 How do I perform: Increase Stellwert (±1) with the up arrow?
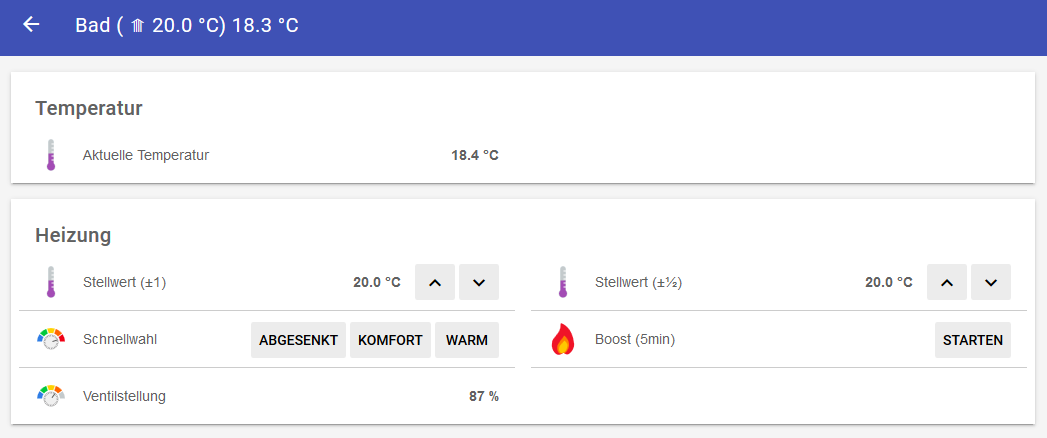pyautogui.click(x=434, y=282)
